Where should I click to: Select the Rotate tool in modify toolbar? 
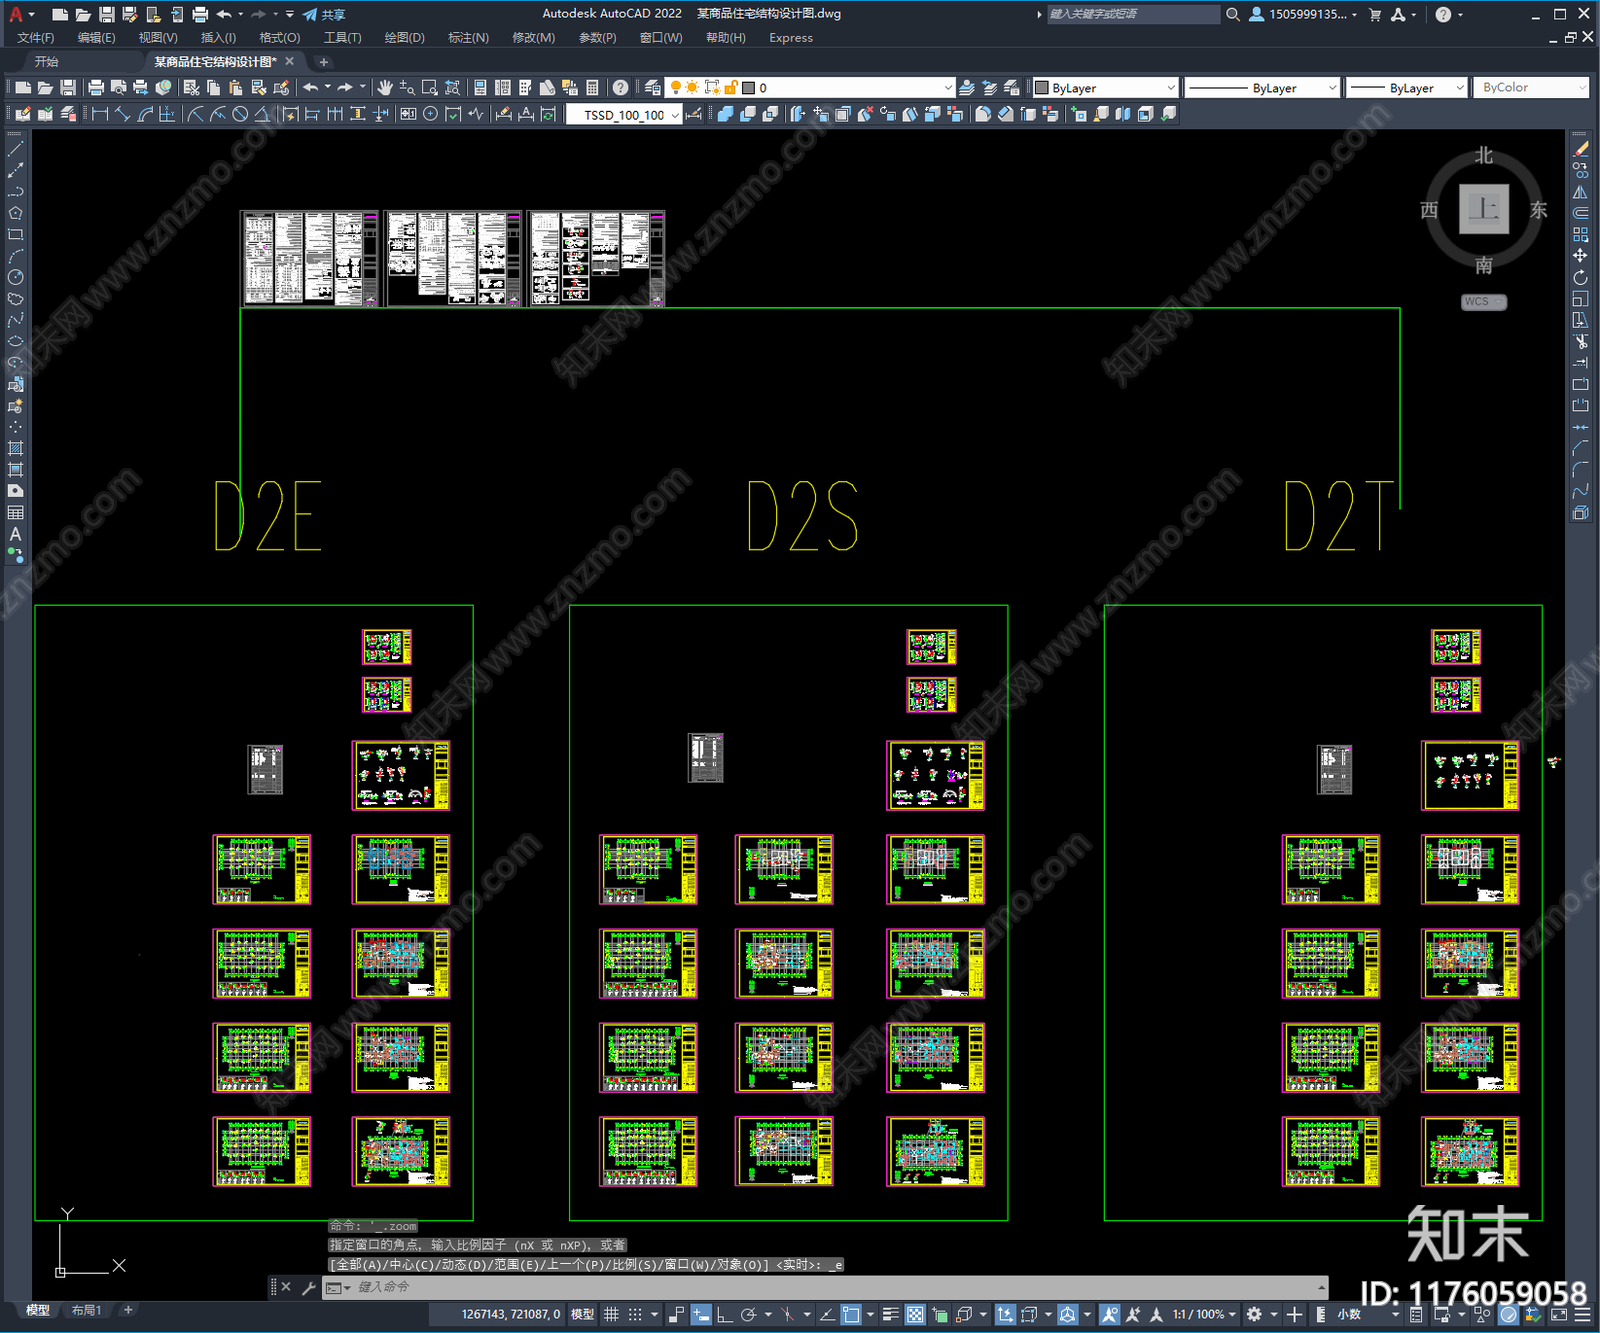click(1581, 277)
